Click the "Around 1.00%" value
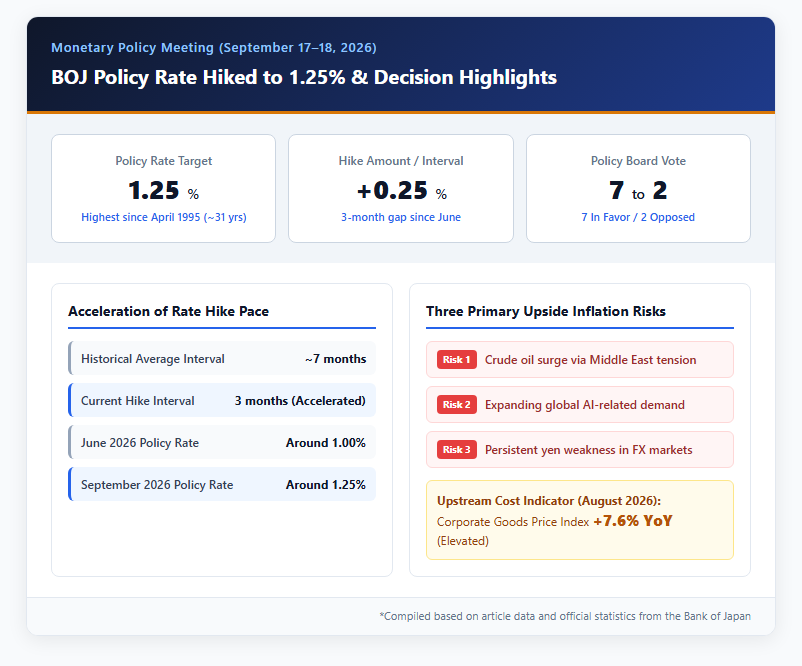Screen dimensions: 802x666 (x=326, y=443)
